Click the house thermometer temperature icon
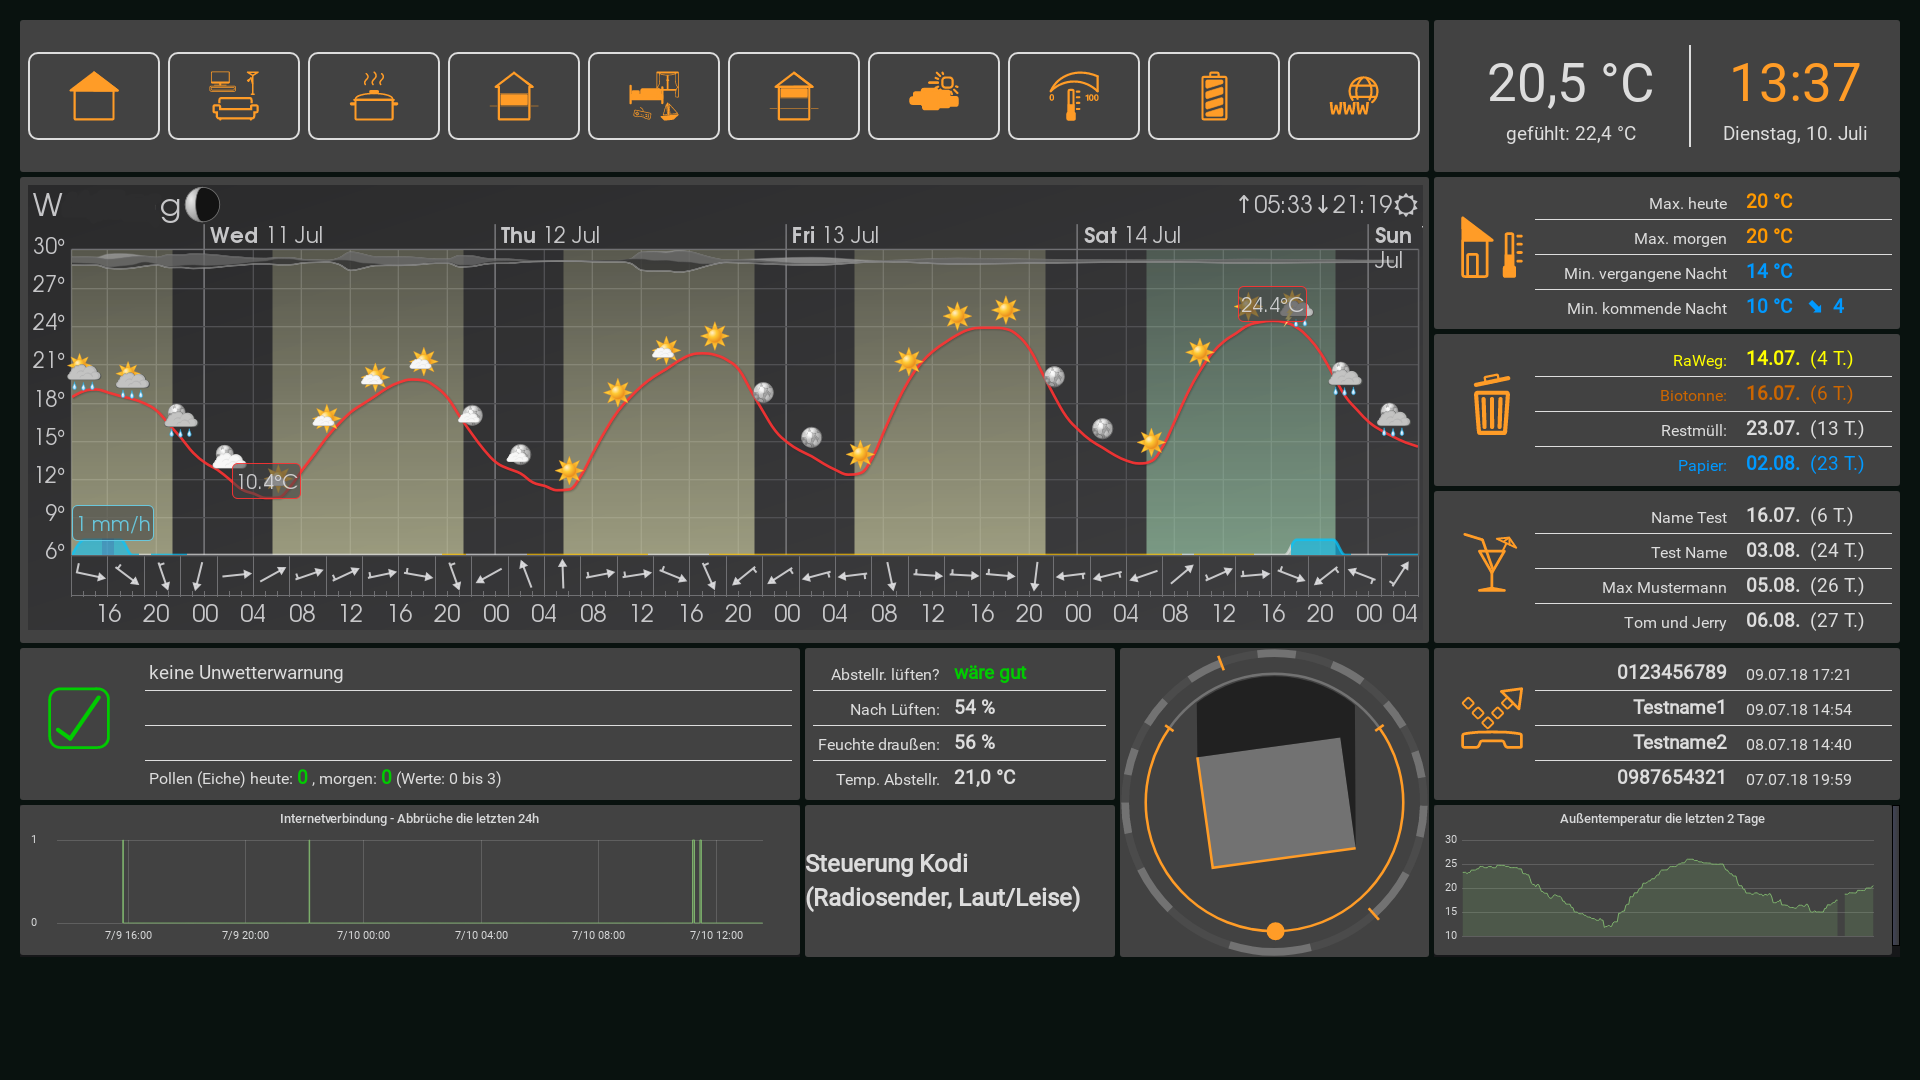This screenshot has height=1080, width=1920. coord(1491,248)
